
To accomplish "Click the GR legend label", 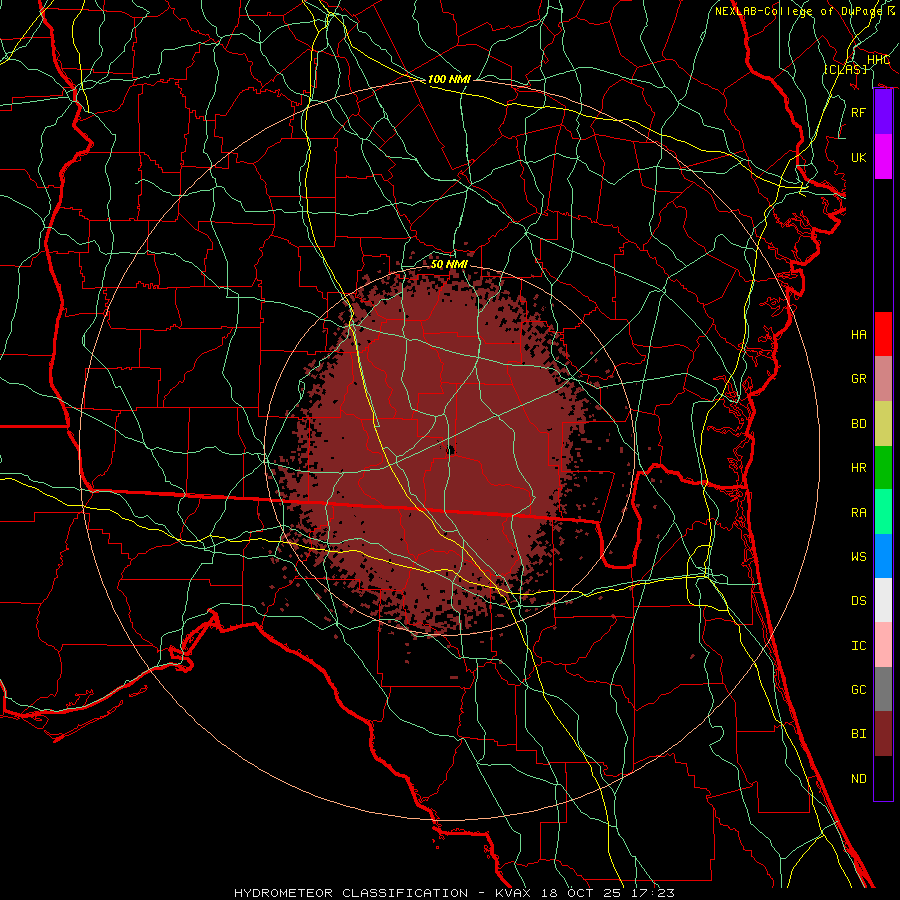I will point(859,379).
